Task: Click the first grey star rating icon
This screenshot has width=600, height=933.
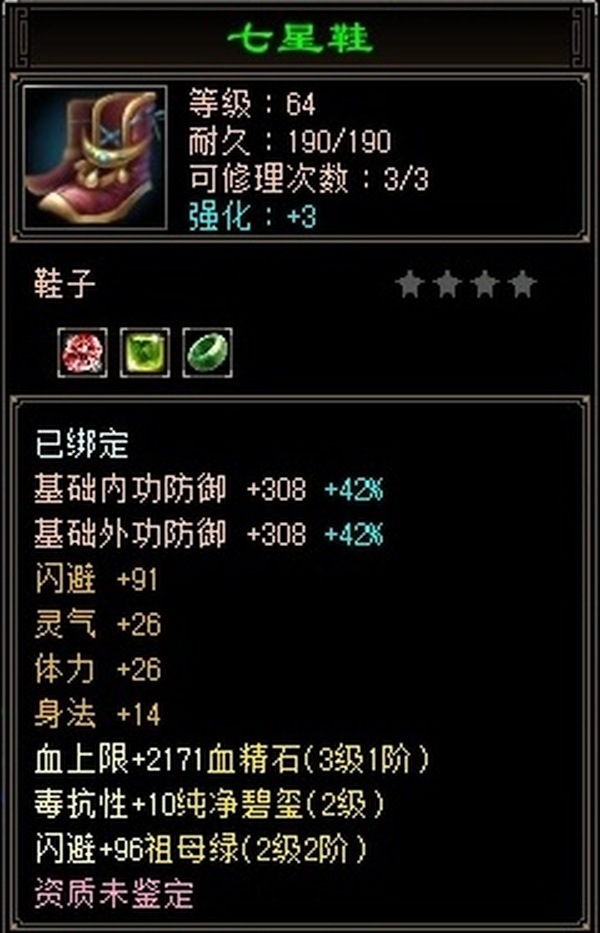Action: pos(410,284)
